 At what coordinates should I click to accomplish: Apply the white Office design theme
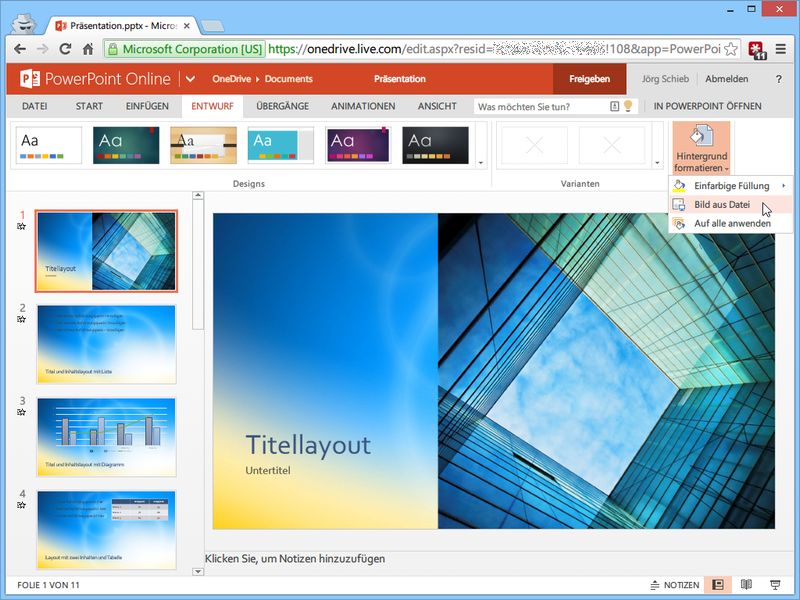pyautogui.click(x=49, y=145)
